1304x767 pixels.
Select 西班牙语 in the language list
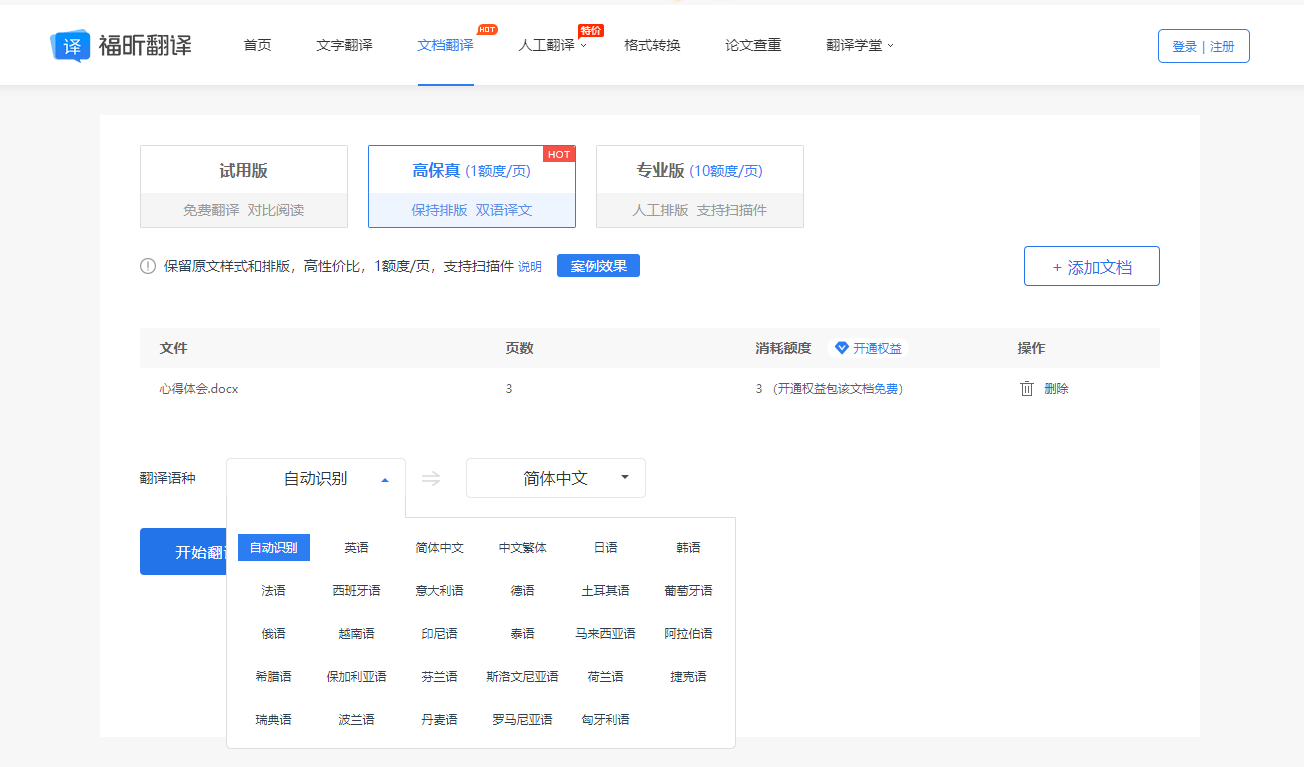pyautogui.click(x=357, y=591)
